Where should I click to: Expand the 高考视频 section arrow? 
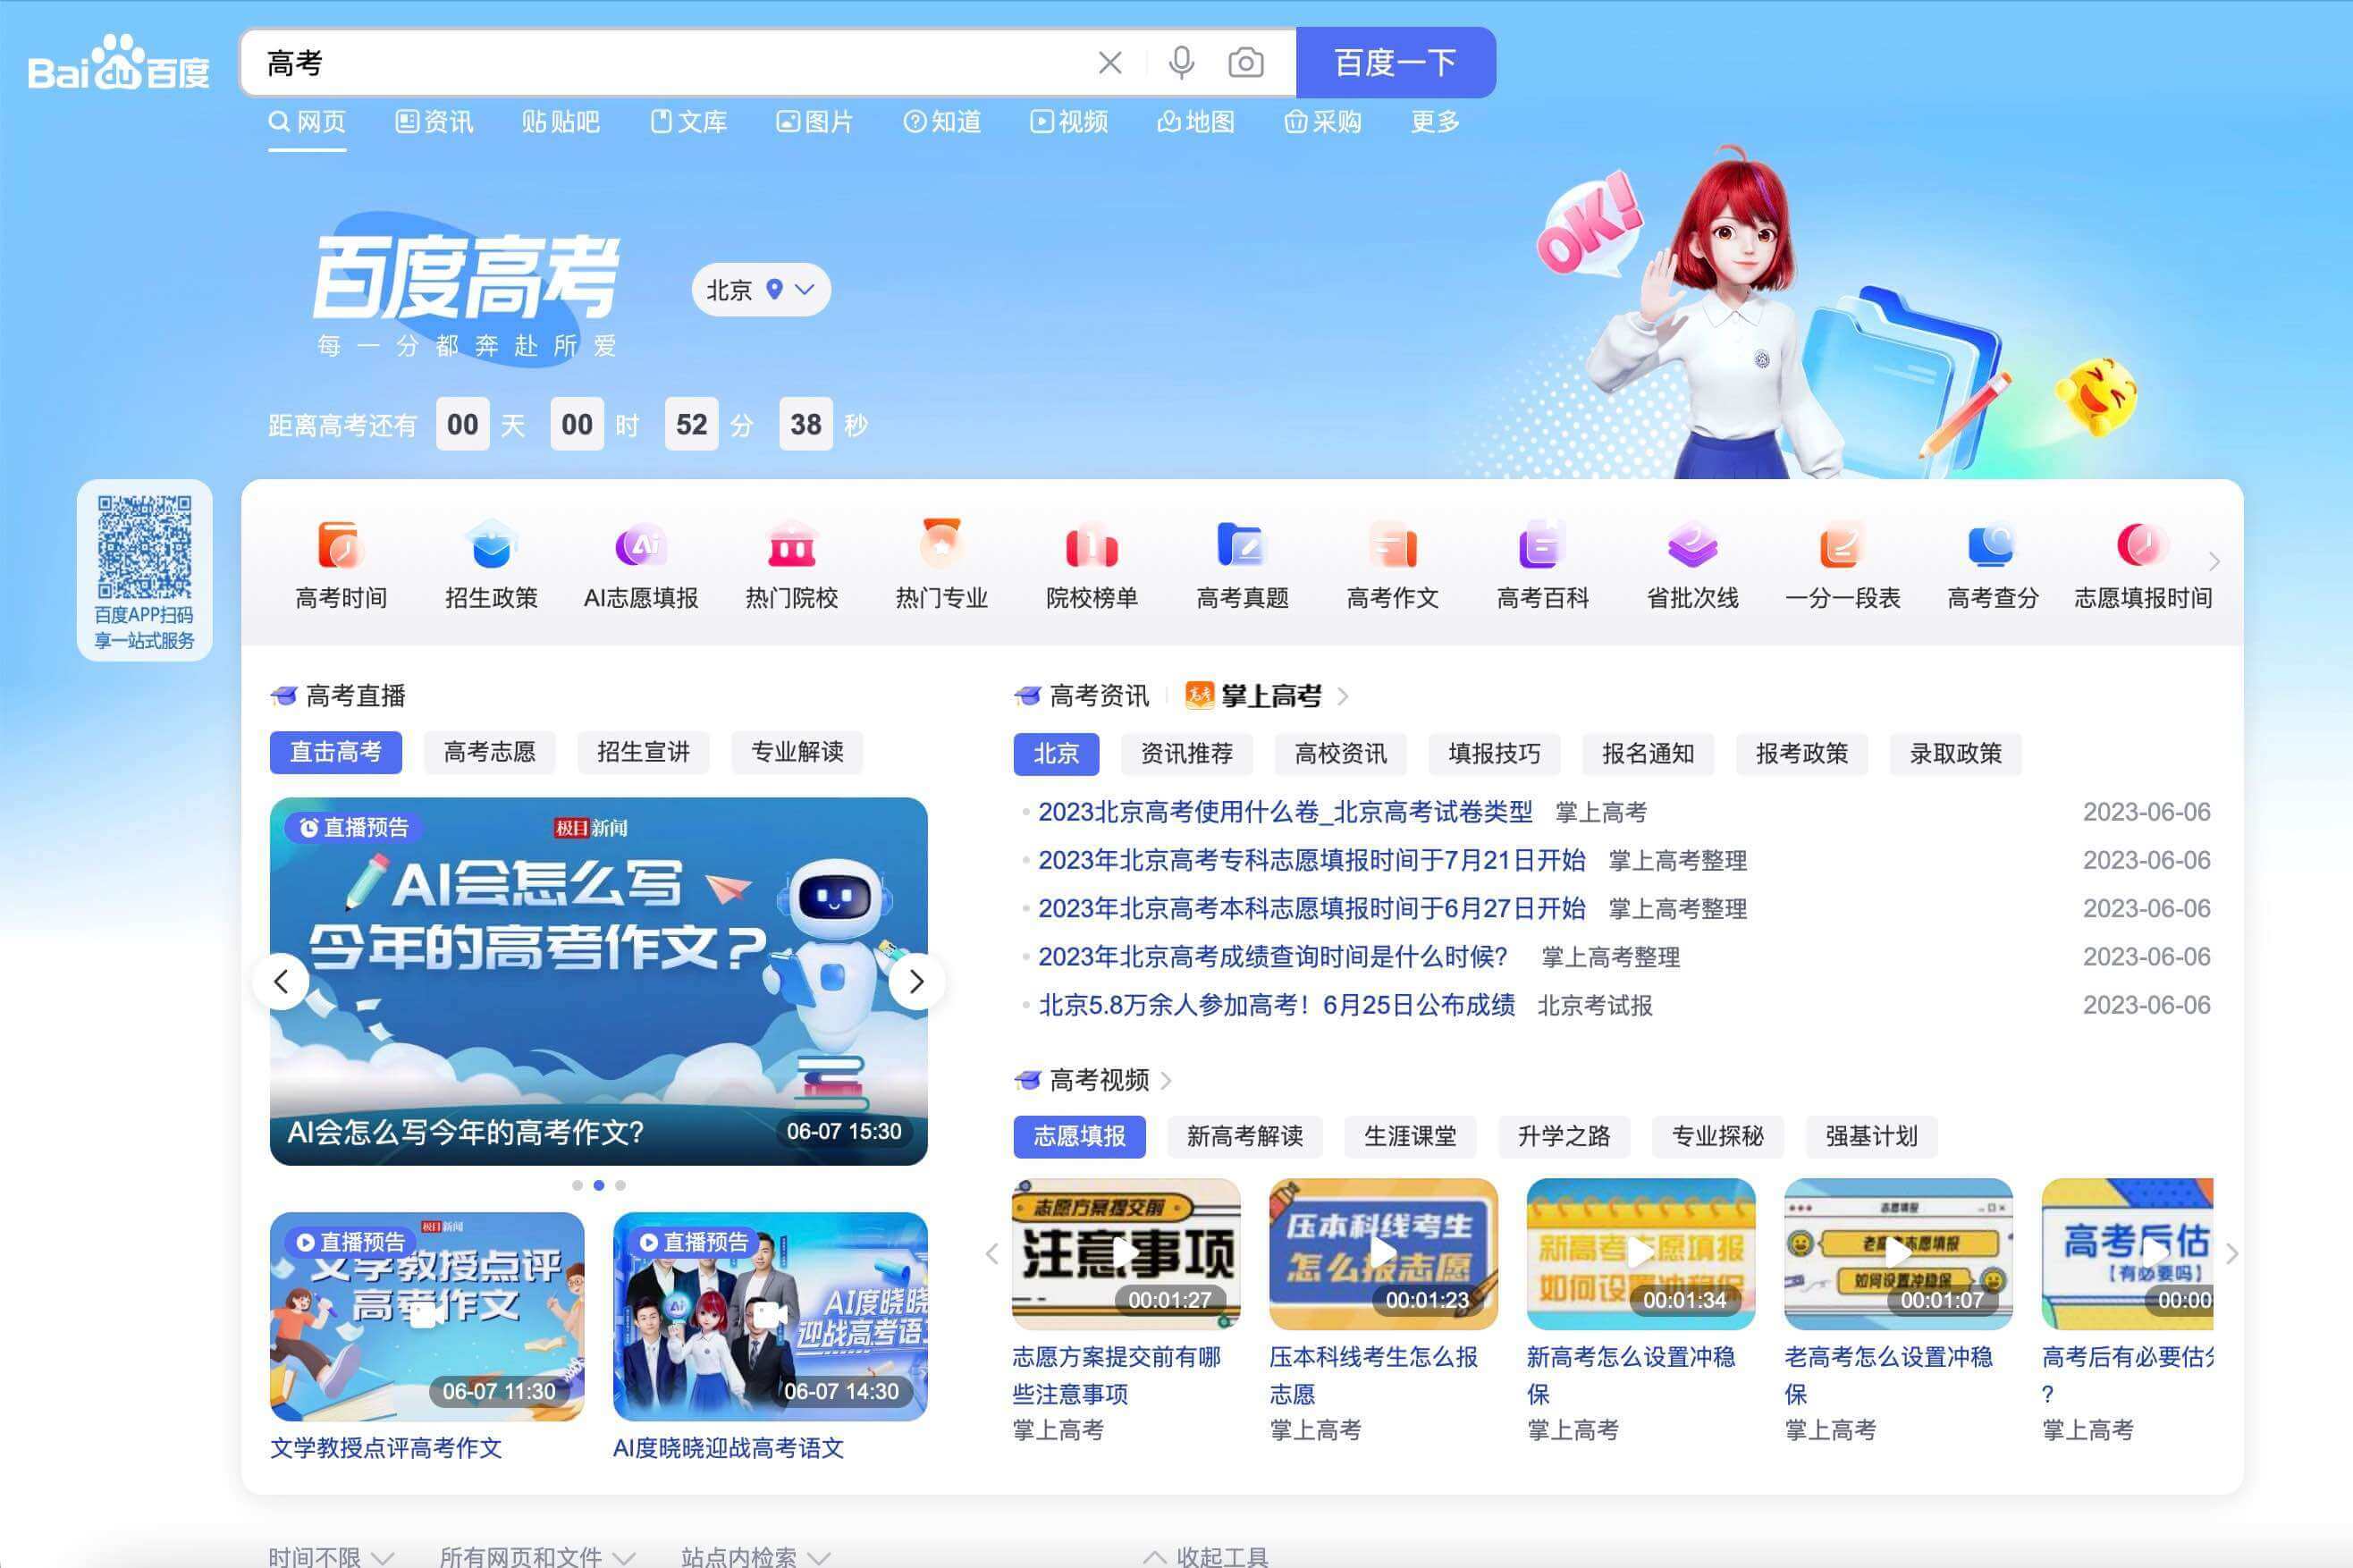point(1166,1080)
